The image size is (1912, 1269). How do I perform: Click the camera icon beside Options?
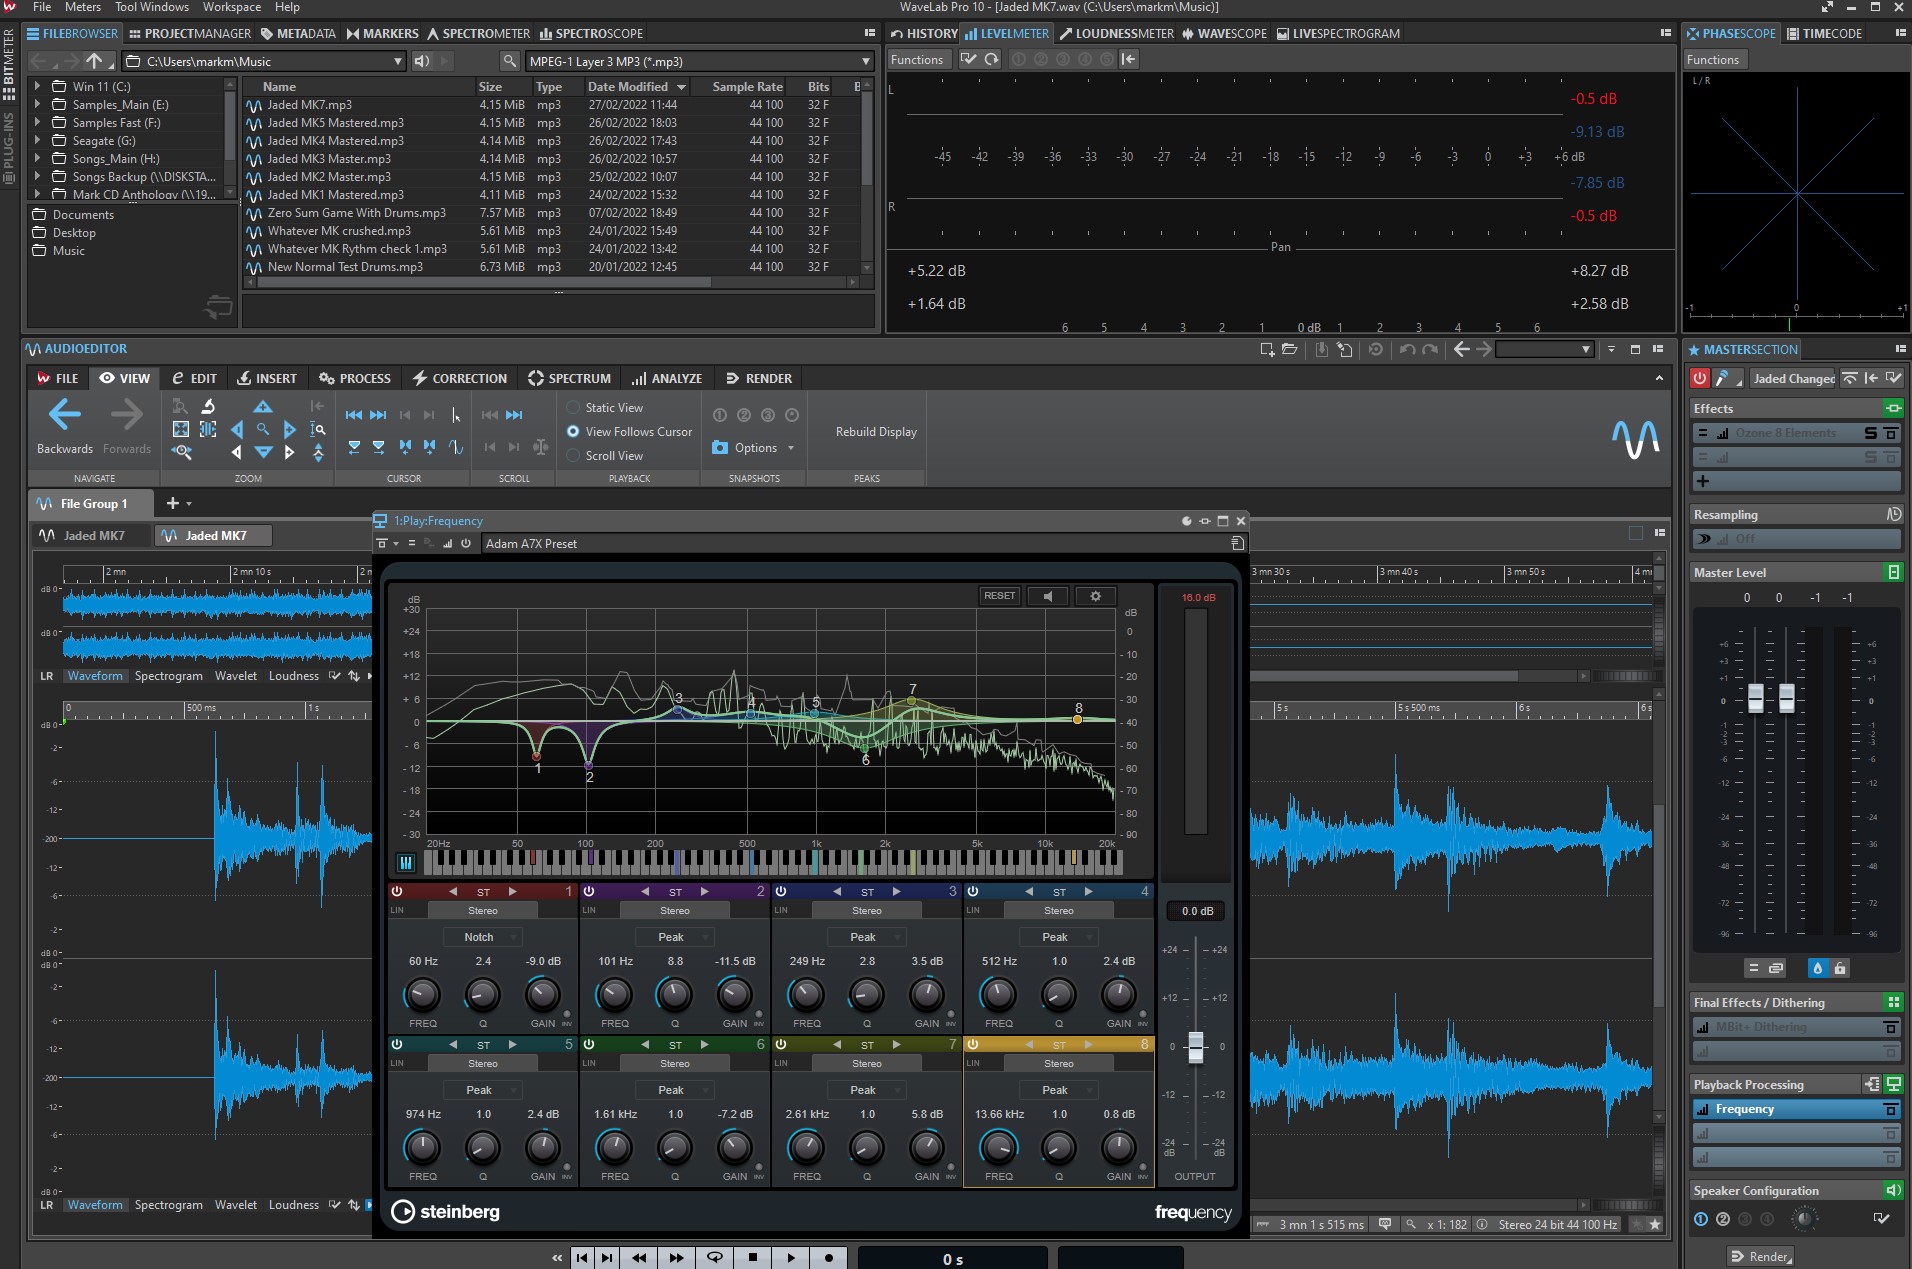click(720, 448)
